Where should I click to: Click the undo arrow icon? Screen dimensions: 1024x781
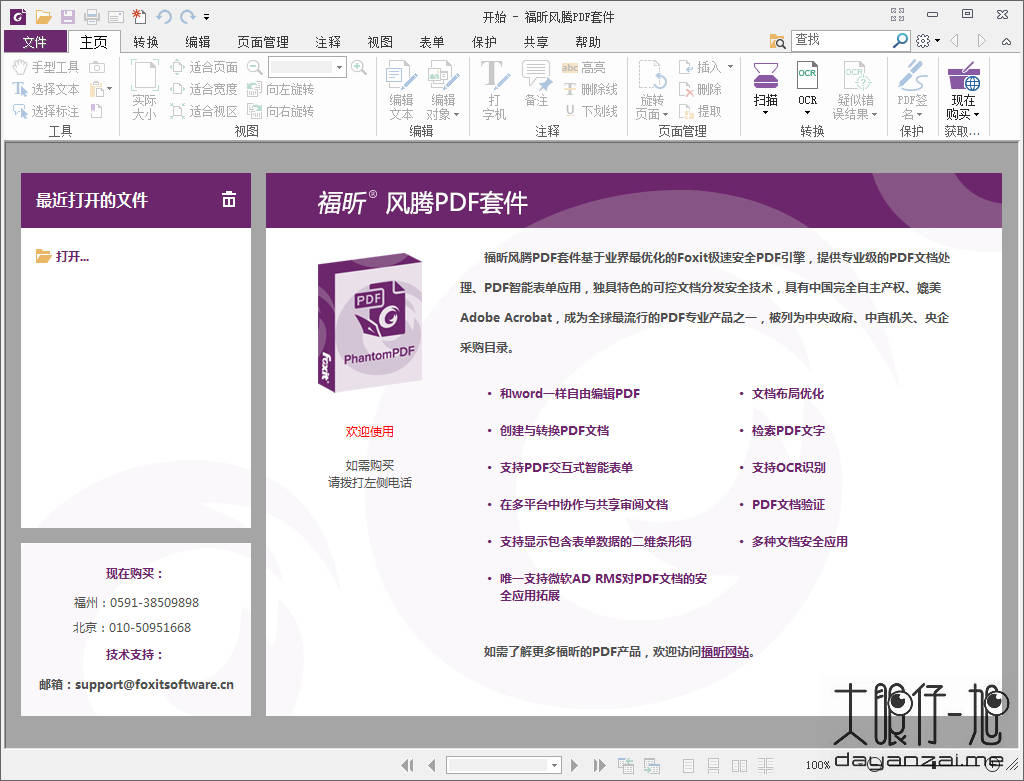(x=164, y=16)
